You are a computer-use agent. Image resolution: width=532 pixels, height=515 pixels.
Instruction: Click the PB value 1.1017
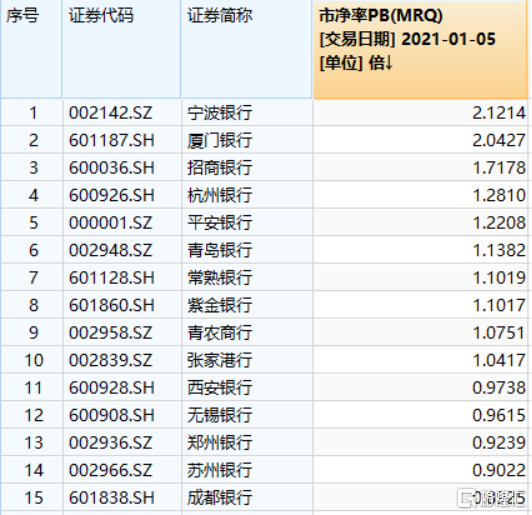tap(499, 305)
